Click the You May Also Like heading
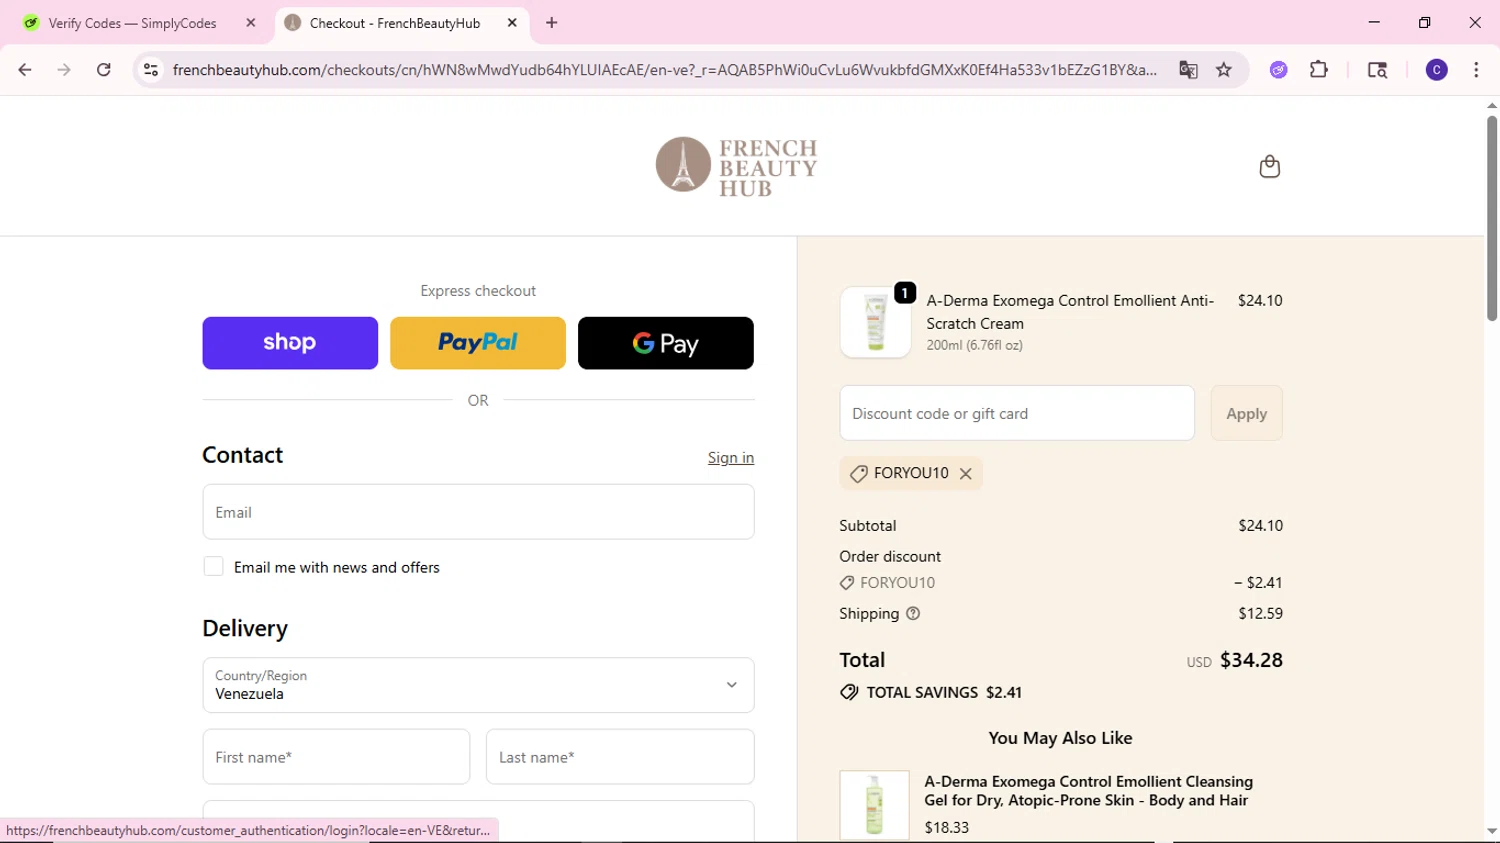This screenshot has height=843, width=1500. point(1060,738)
